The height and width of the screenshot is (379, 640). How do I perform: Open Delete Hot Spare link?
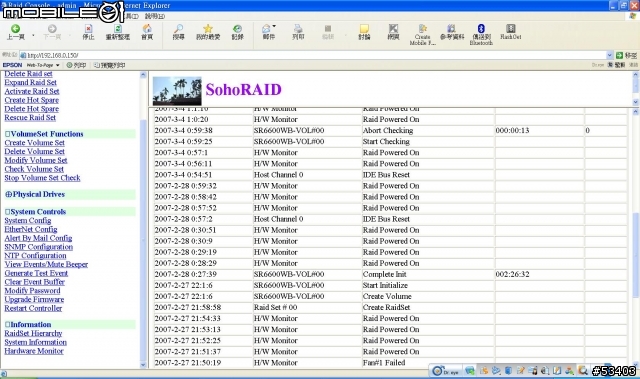coord(31,109)
